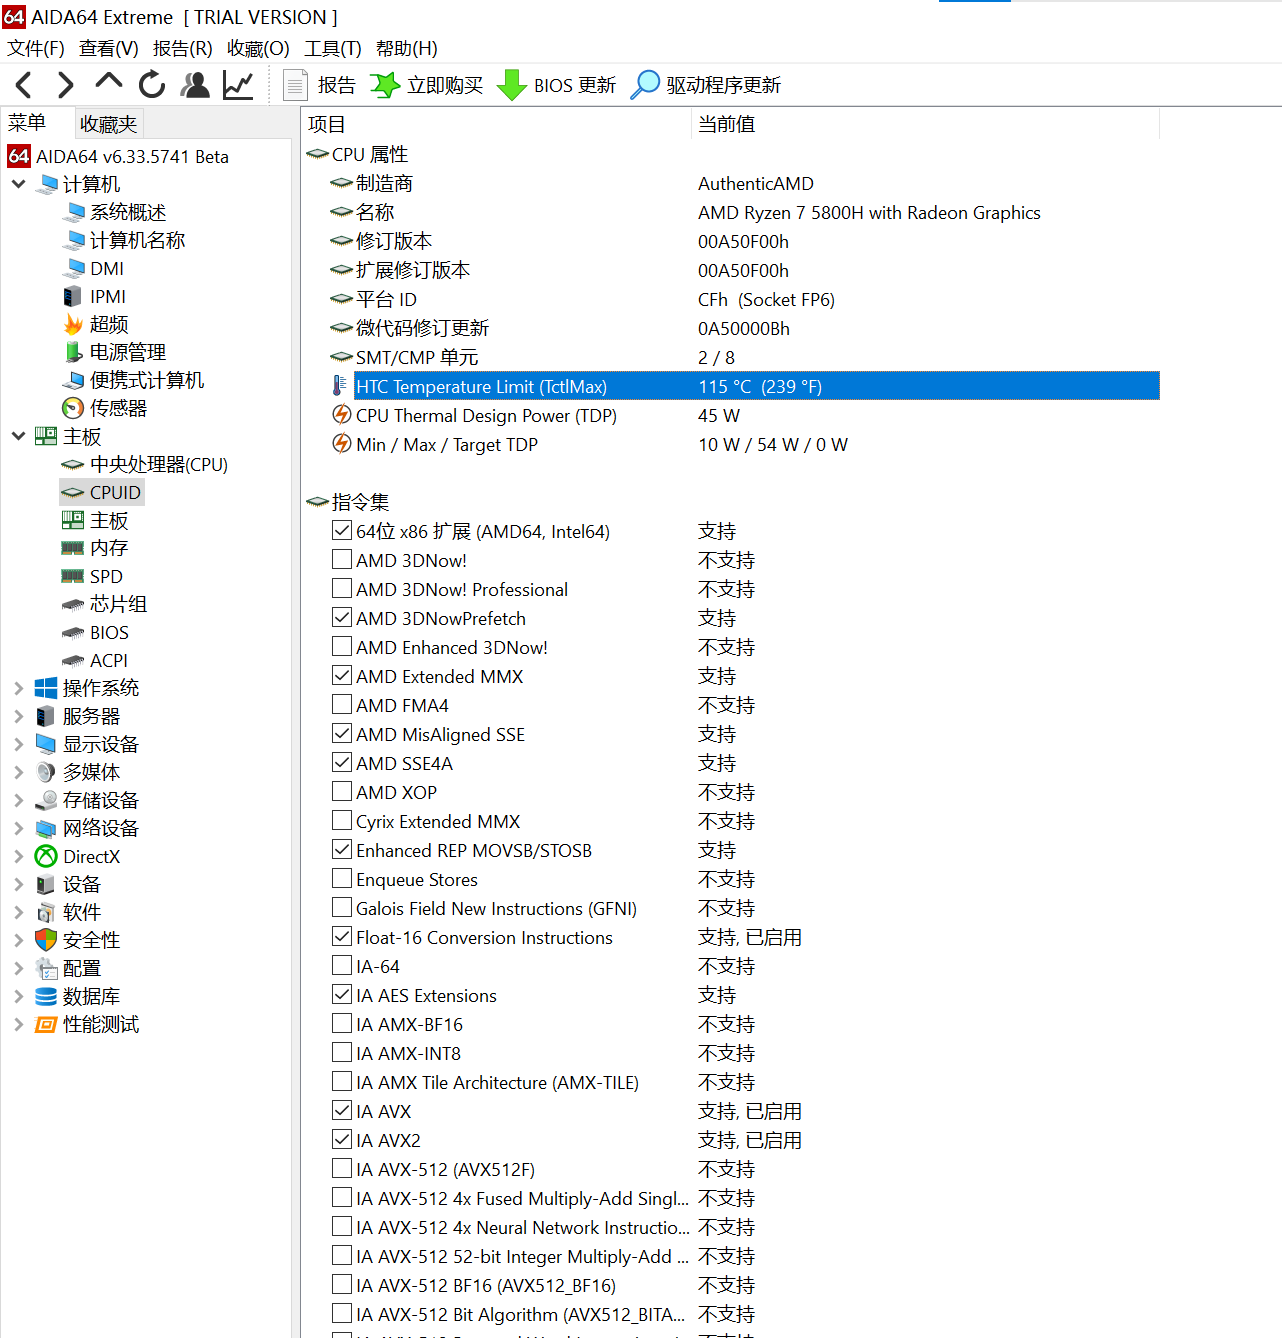Select the CPU Thermal Design Power row
This screenshot has height=1338, width=1282.
(x=745, y=415)
